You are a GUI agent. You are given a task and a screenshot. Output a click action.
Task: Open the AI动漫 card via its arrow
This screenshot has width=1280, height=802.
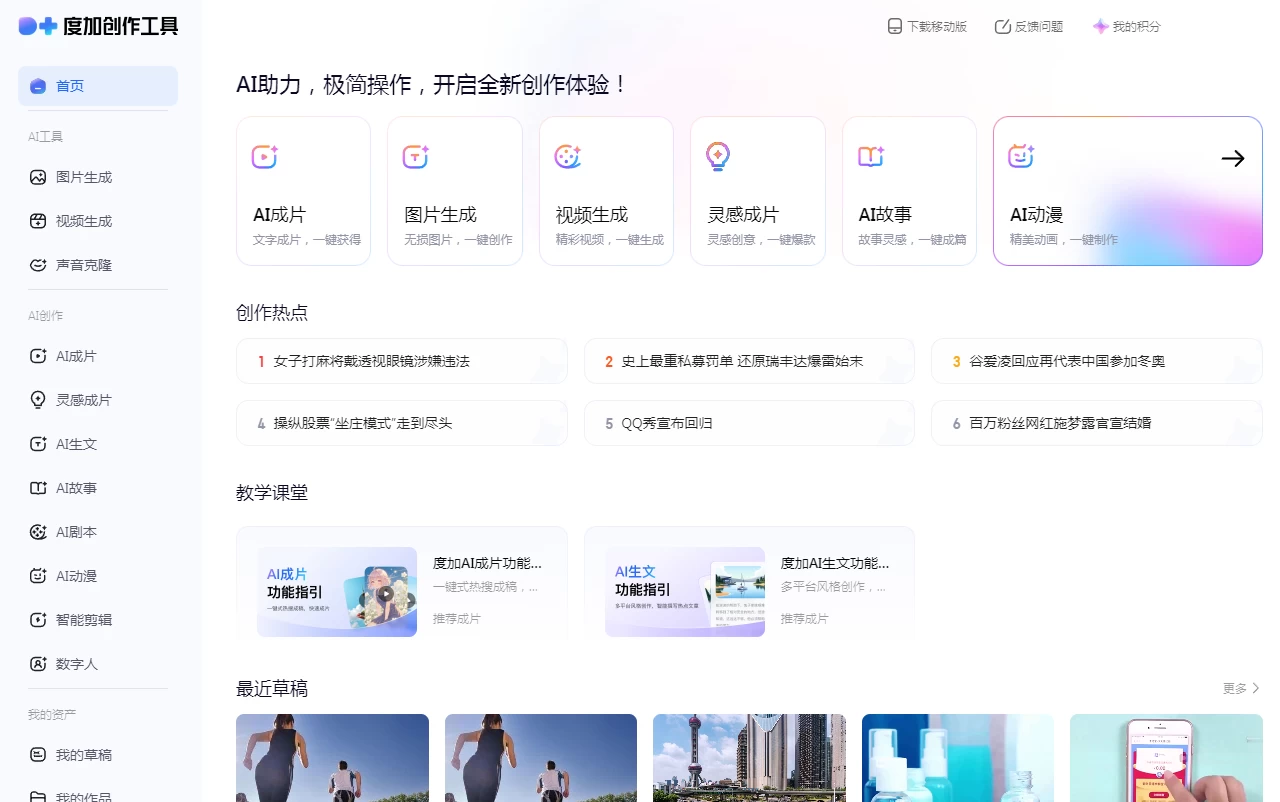click(x=1232, y=158)
